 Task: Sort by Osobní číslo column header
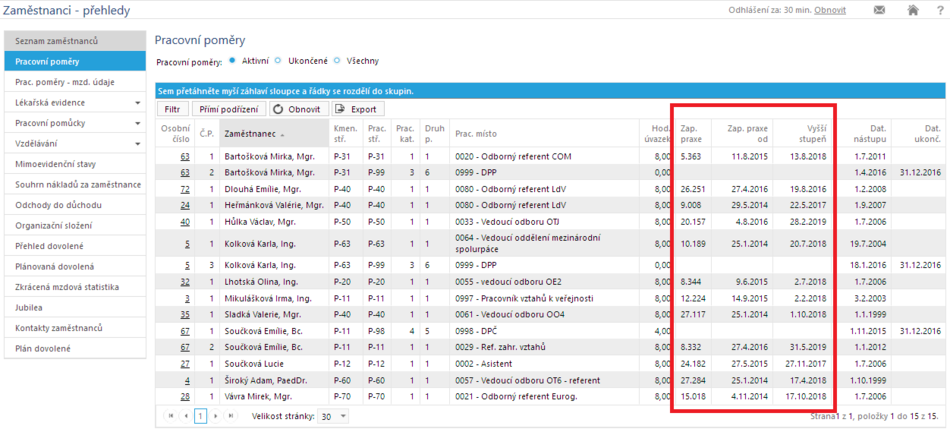click(176, 133)
